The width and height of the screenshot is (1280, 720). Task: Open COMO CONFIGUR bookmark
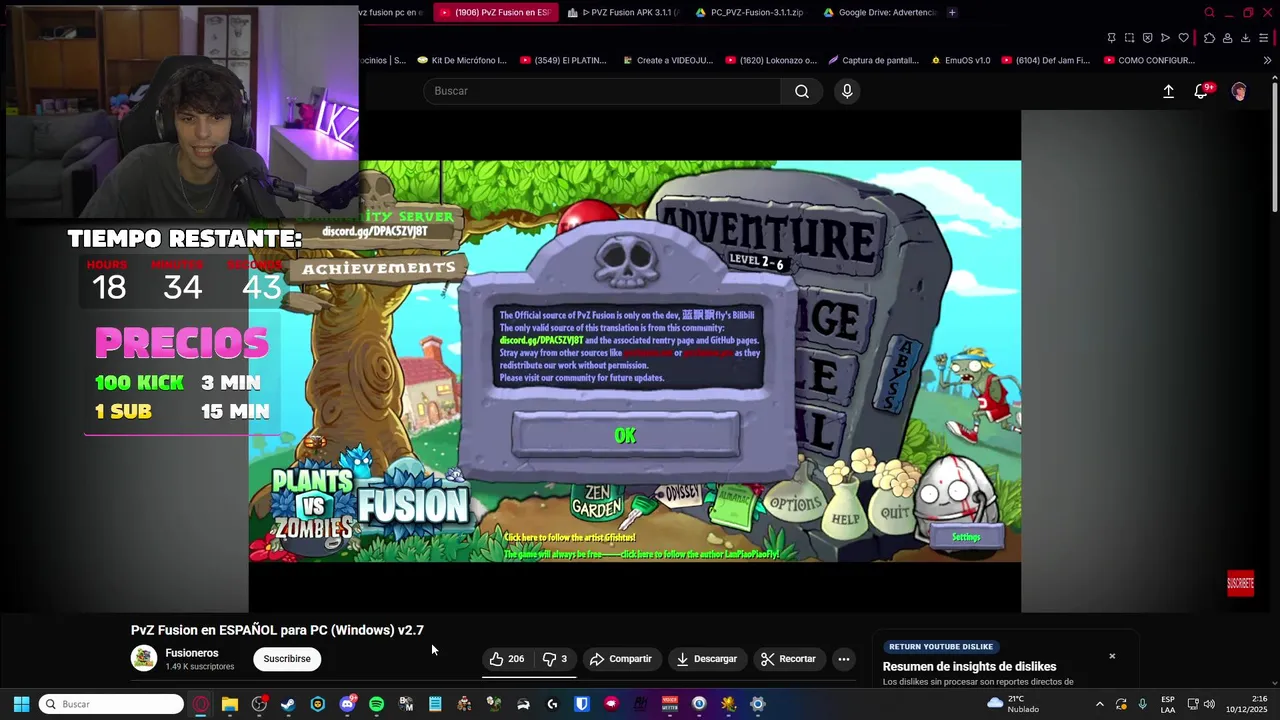pos(1150,60)
